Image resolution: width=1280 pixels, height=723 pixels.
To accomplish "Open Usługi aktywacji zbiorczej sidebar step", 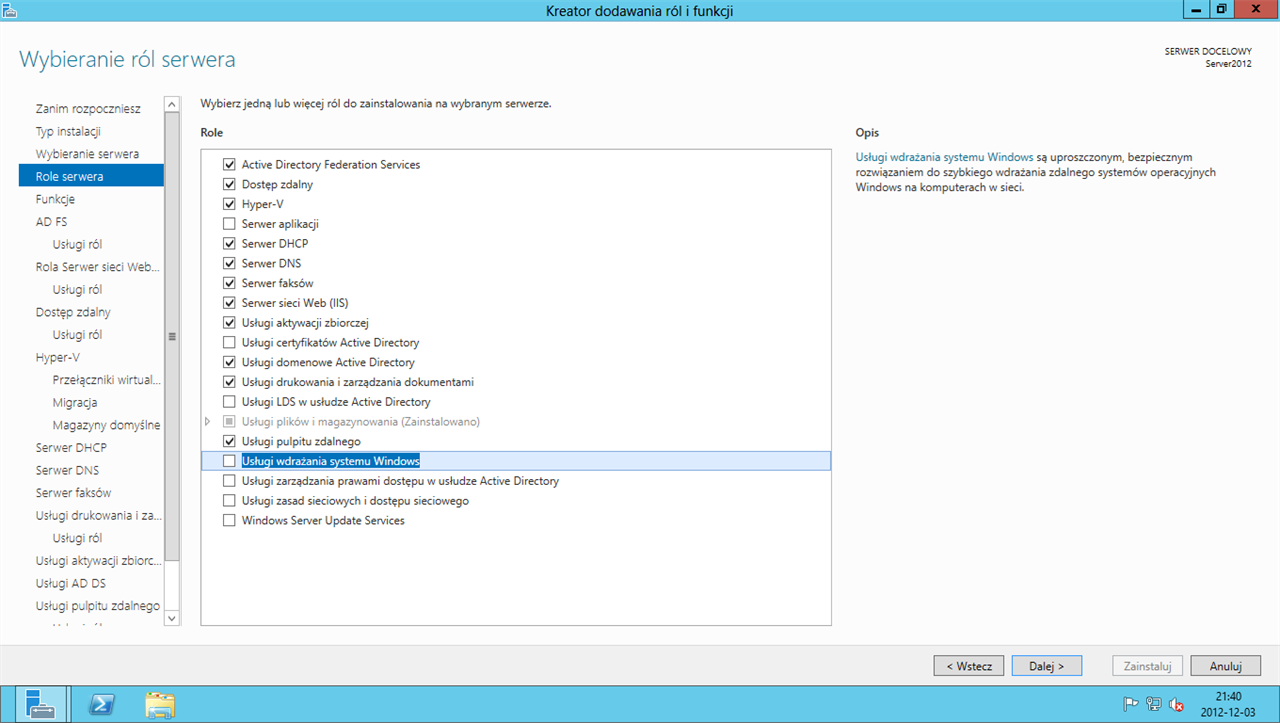I will point(97,561).
